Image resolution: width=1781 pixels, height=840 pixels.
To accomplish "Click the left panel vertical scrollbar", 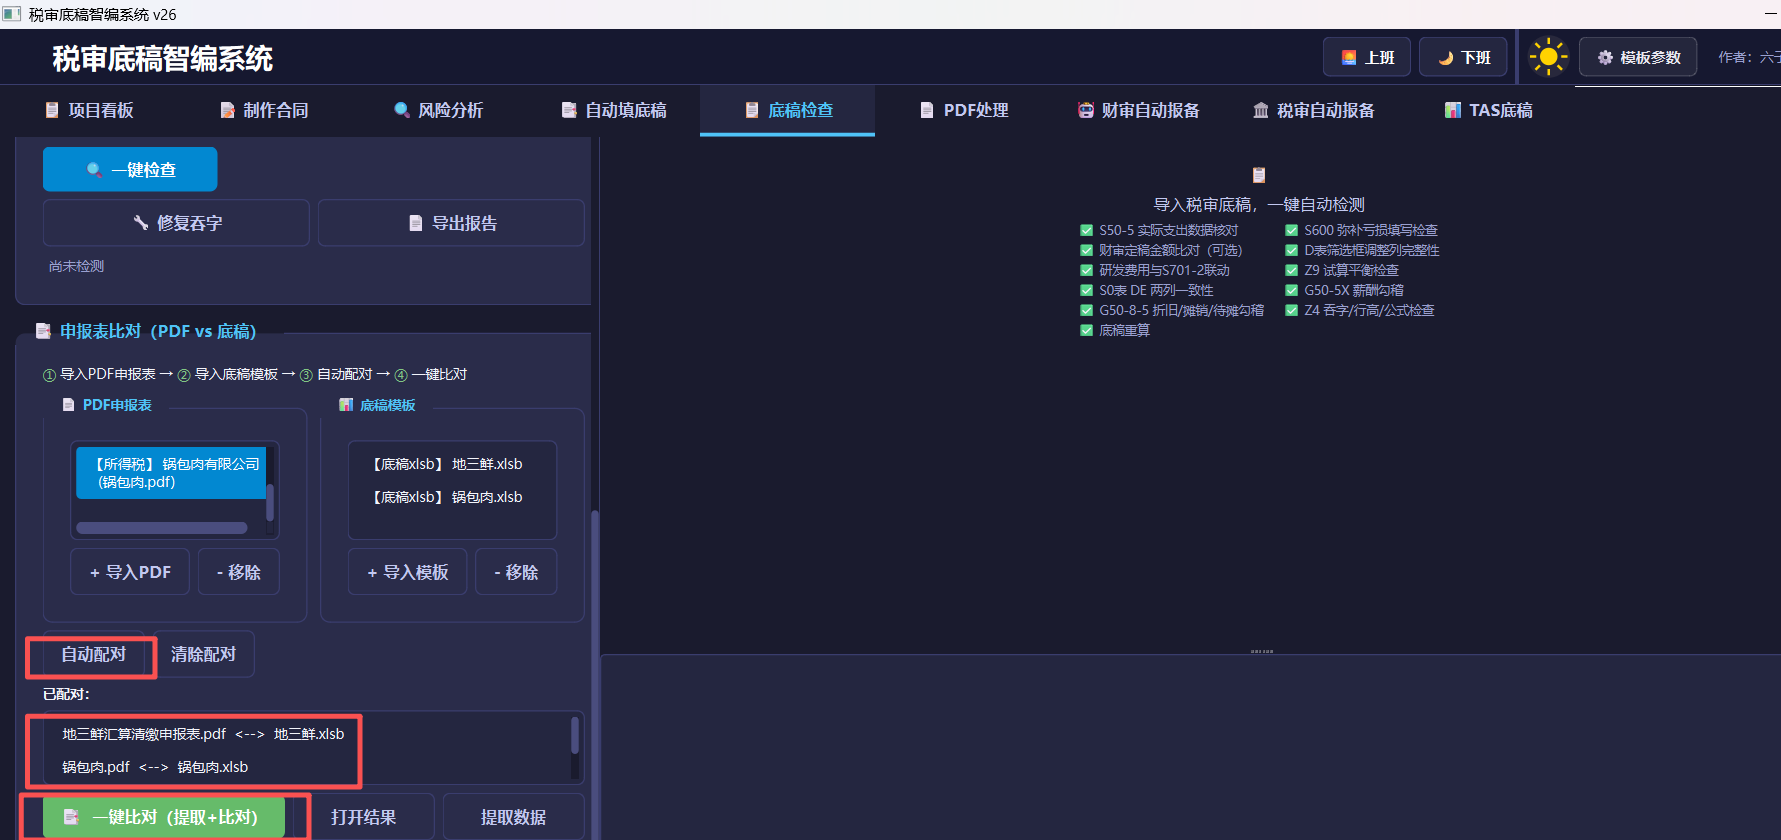I will pos(595,675).
